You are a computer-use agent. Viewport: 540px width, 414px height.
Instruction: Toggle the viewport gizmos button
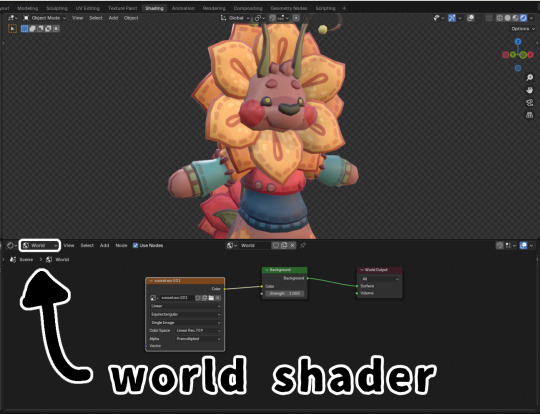[452, 18]
